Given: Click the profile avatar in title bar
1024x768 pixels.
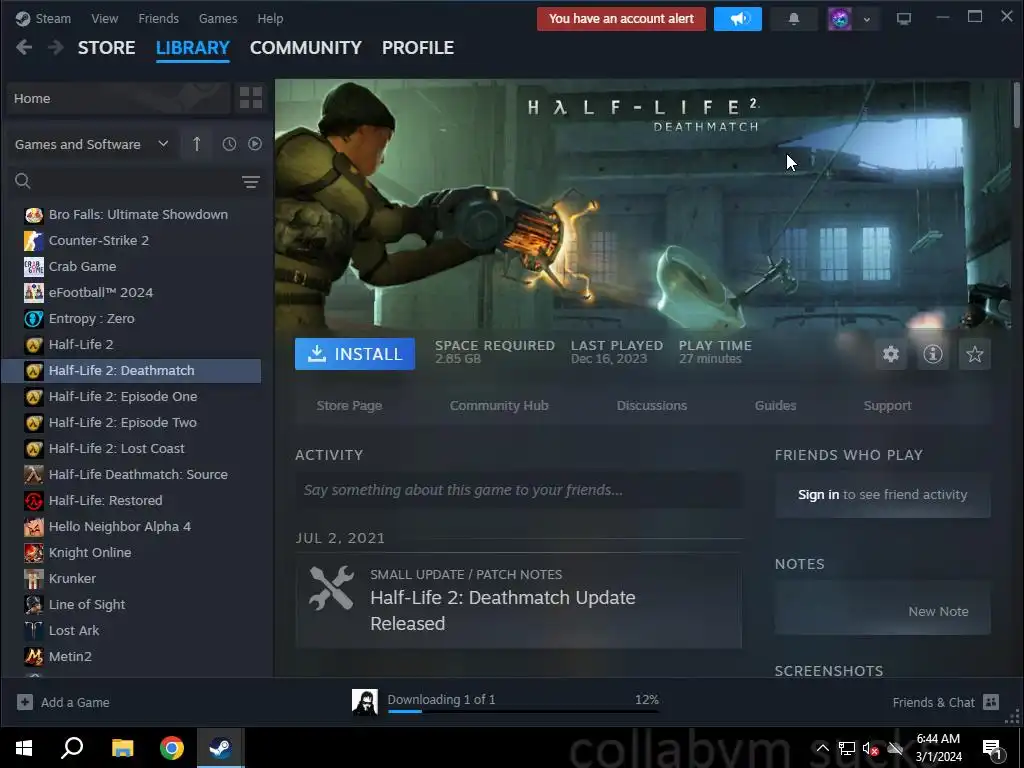Looking at the screenshot, I should [x=840, y=19].
